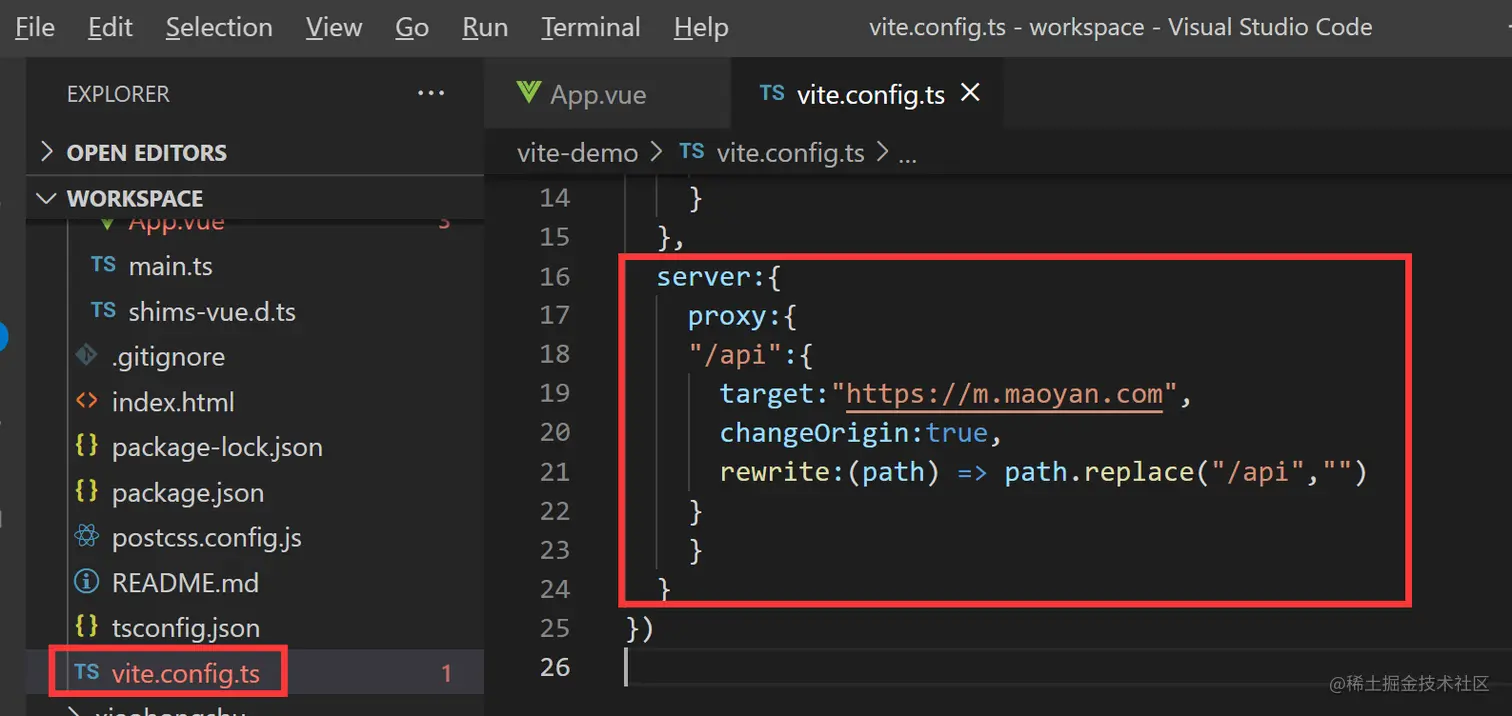Select vite.config.ts in the breadcrumb
Image resolution: width=1512 pixels, height=716 pixels.
click(x=790, y=153)
